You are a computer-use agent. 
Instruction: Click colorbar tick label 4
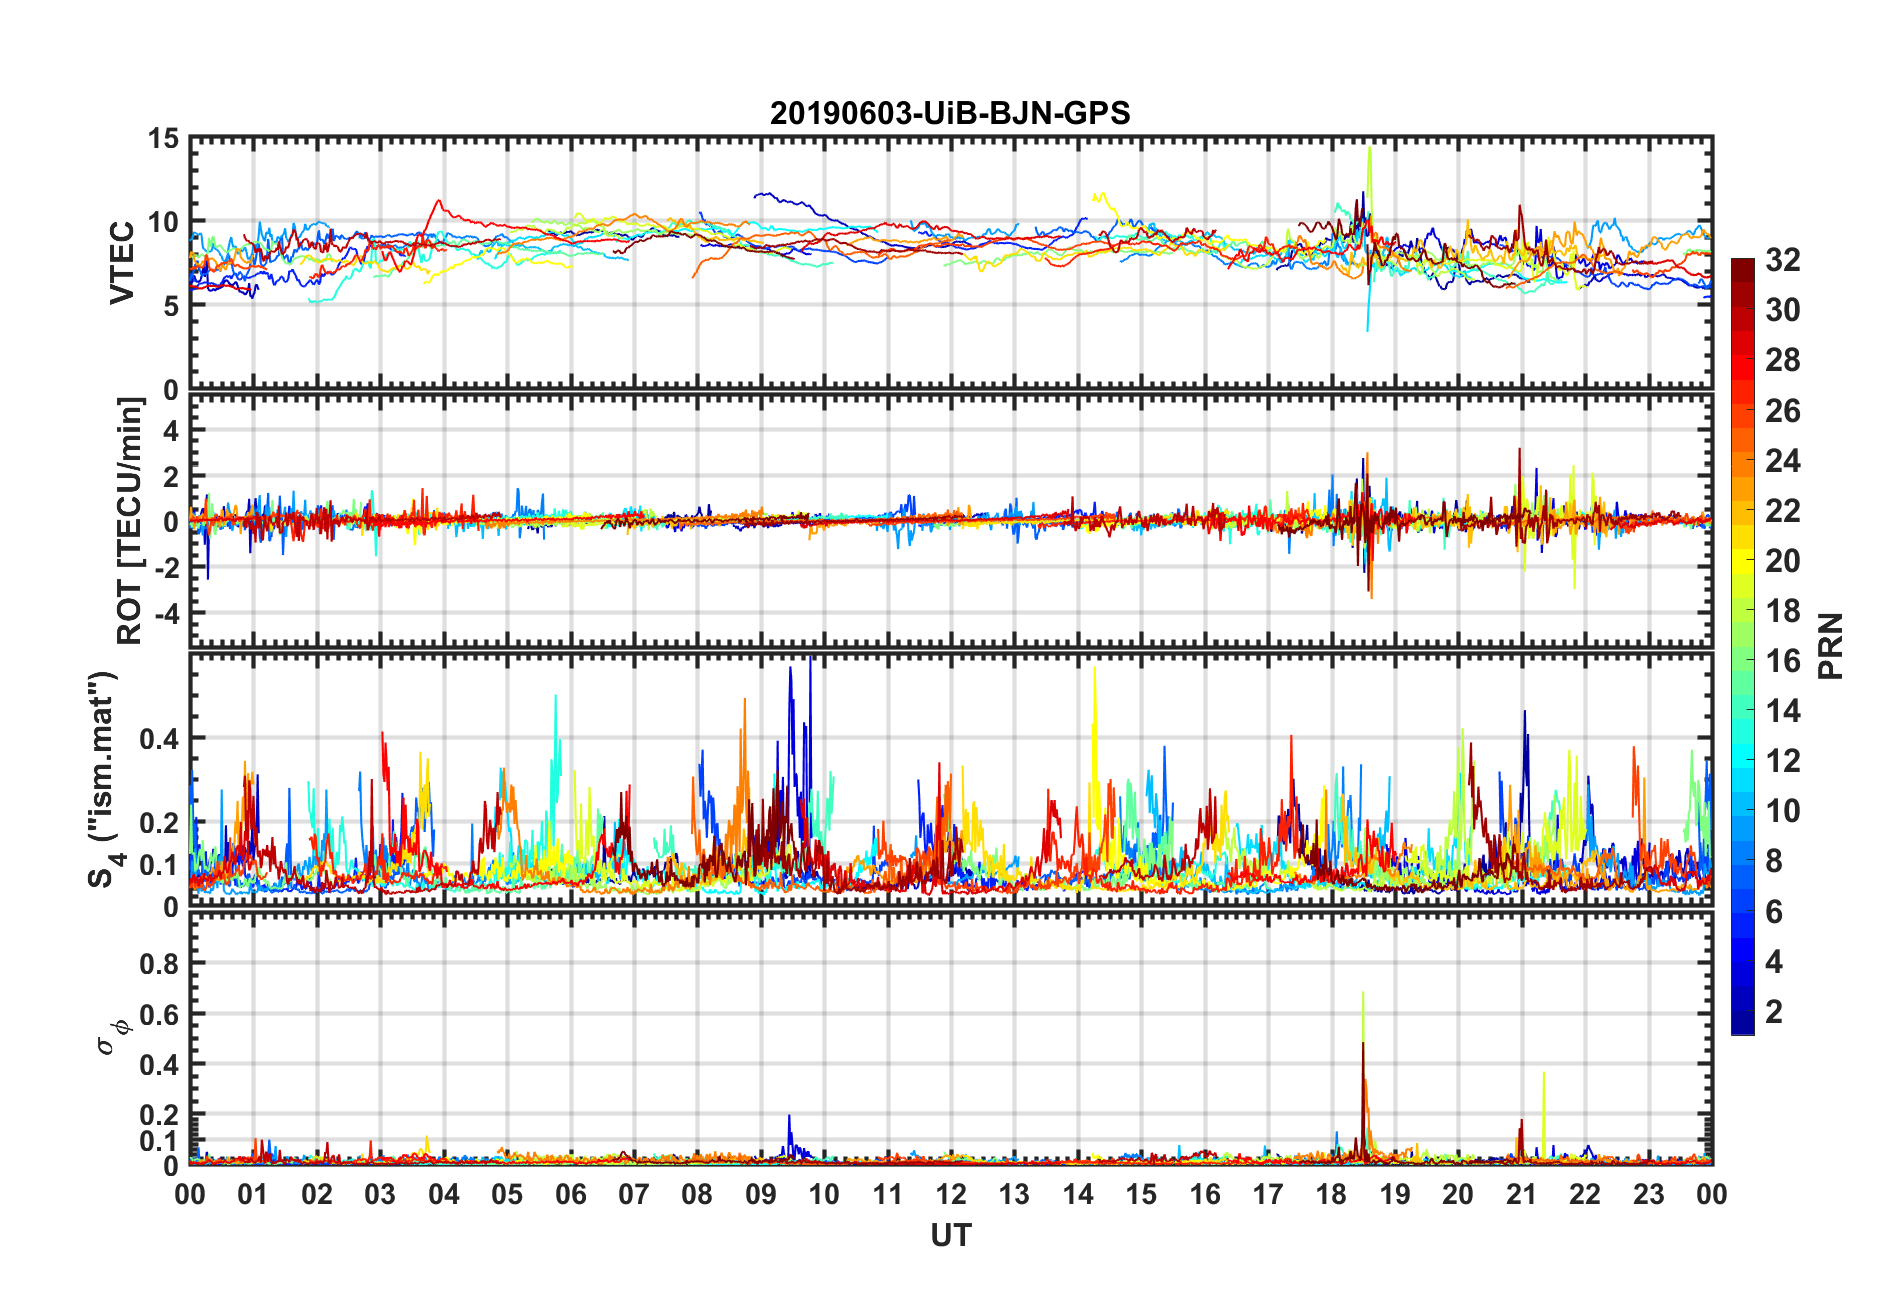pos(1774,962)
